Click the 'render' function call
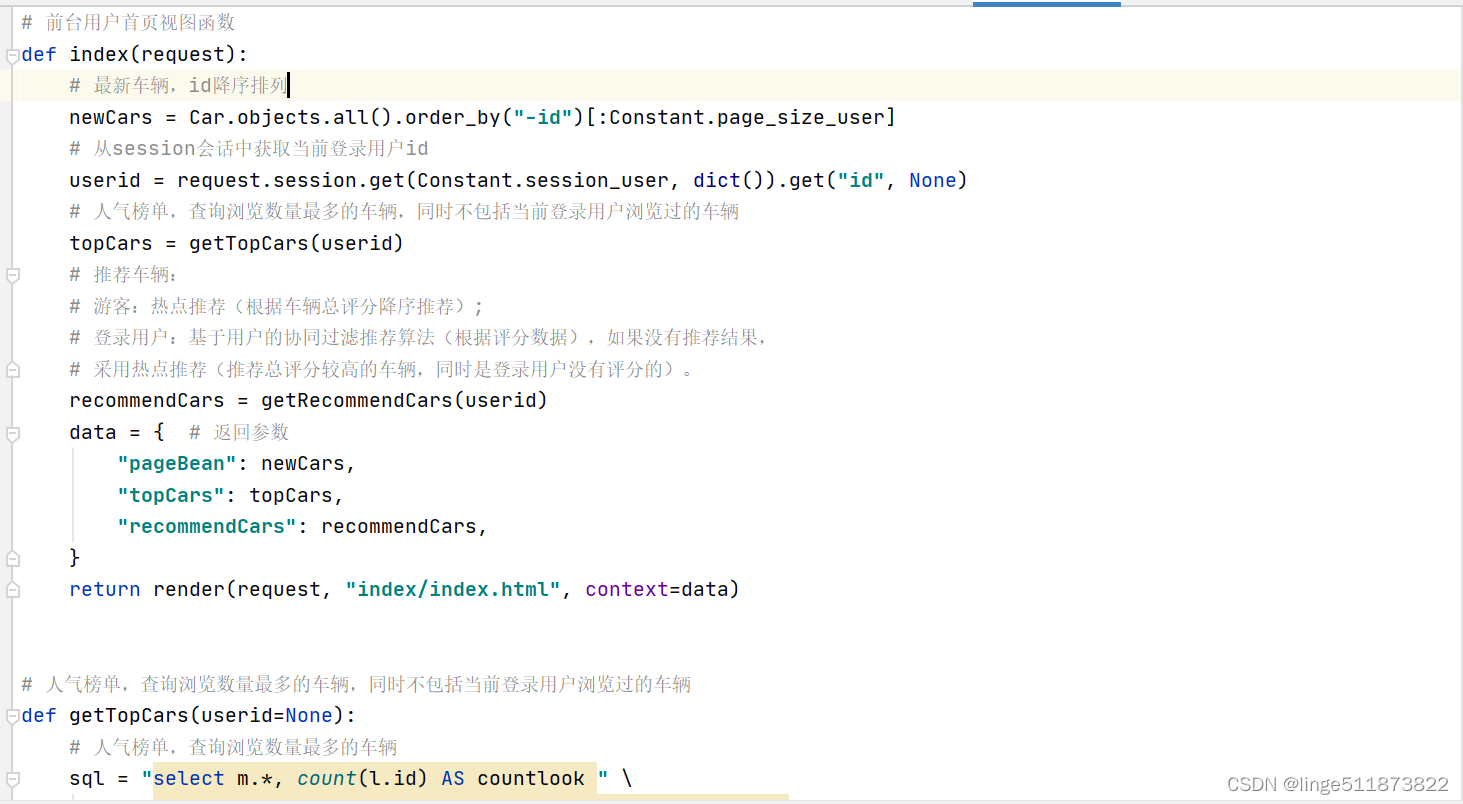The image size is (1463, 804). tap(189, 589)
